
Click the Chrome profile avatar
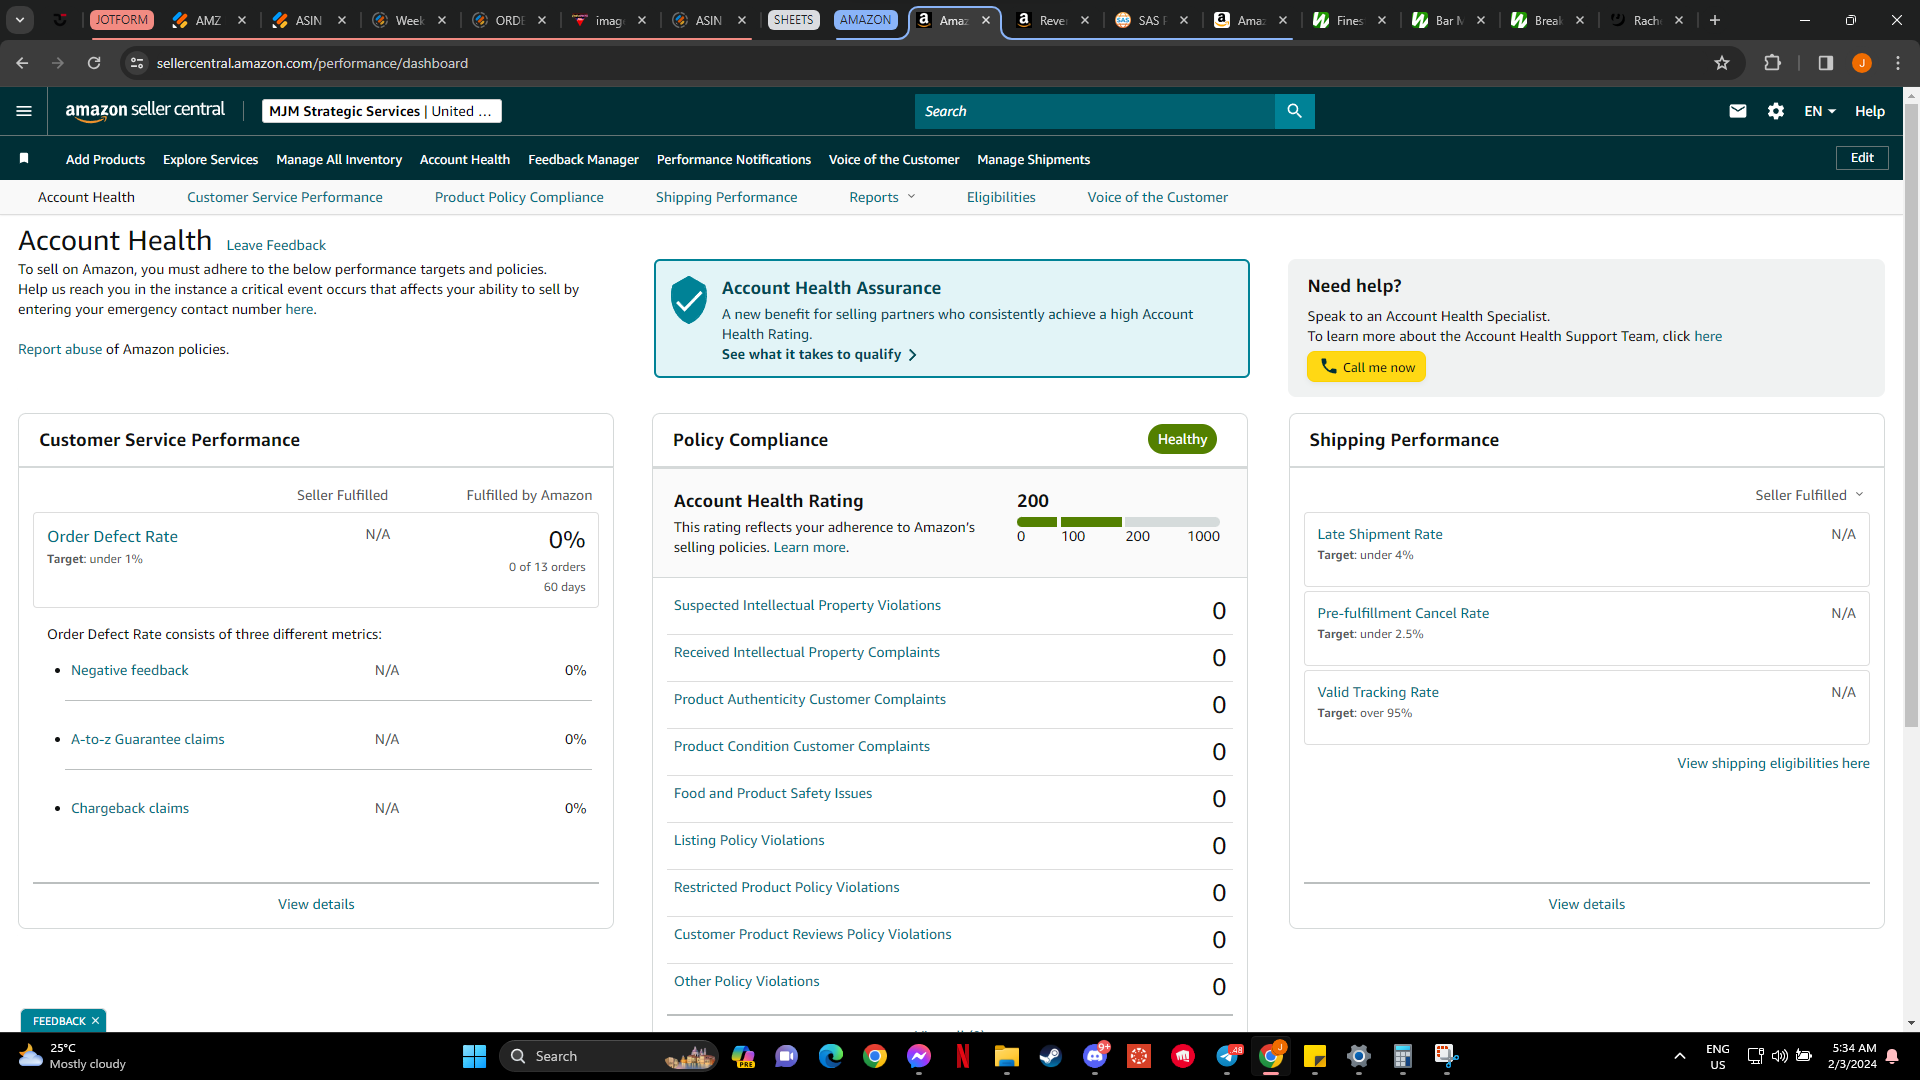pos(1862,63)
